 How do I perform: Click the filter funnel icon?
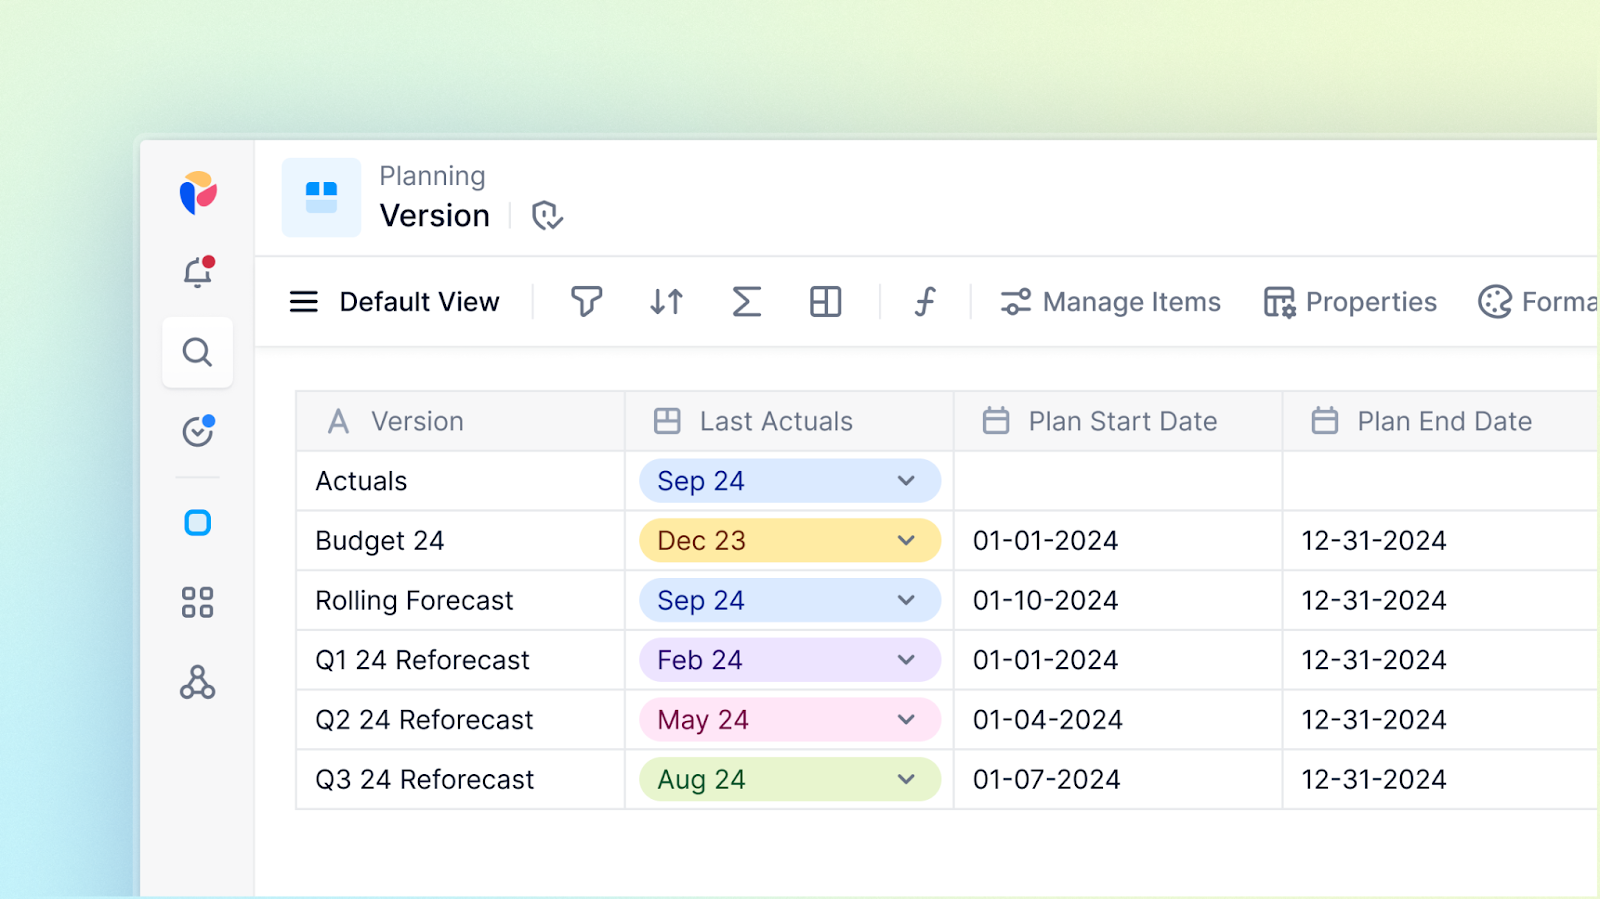(587, 301)
